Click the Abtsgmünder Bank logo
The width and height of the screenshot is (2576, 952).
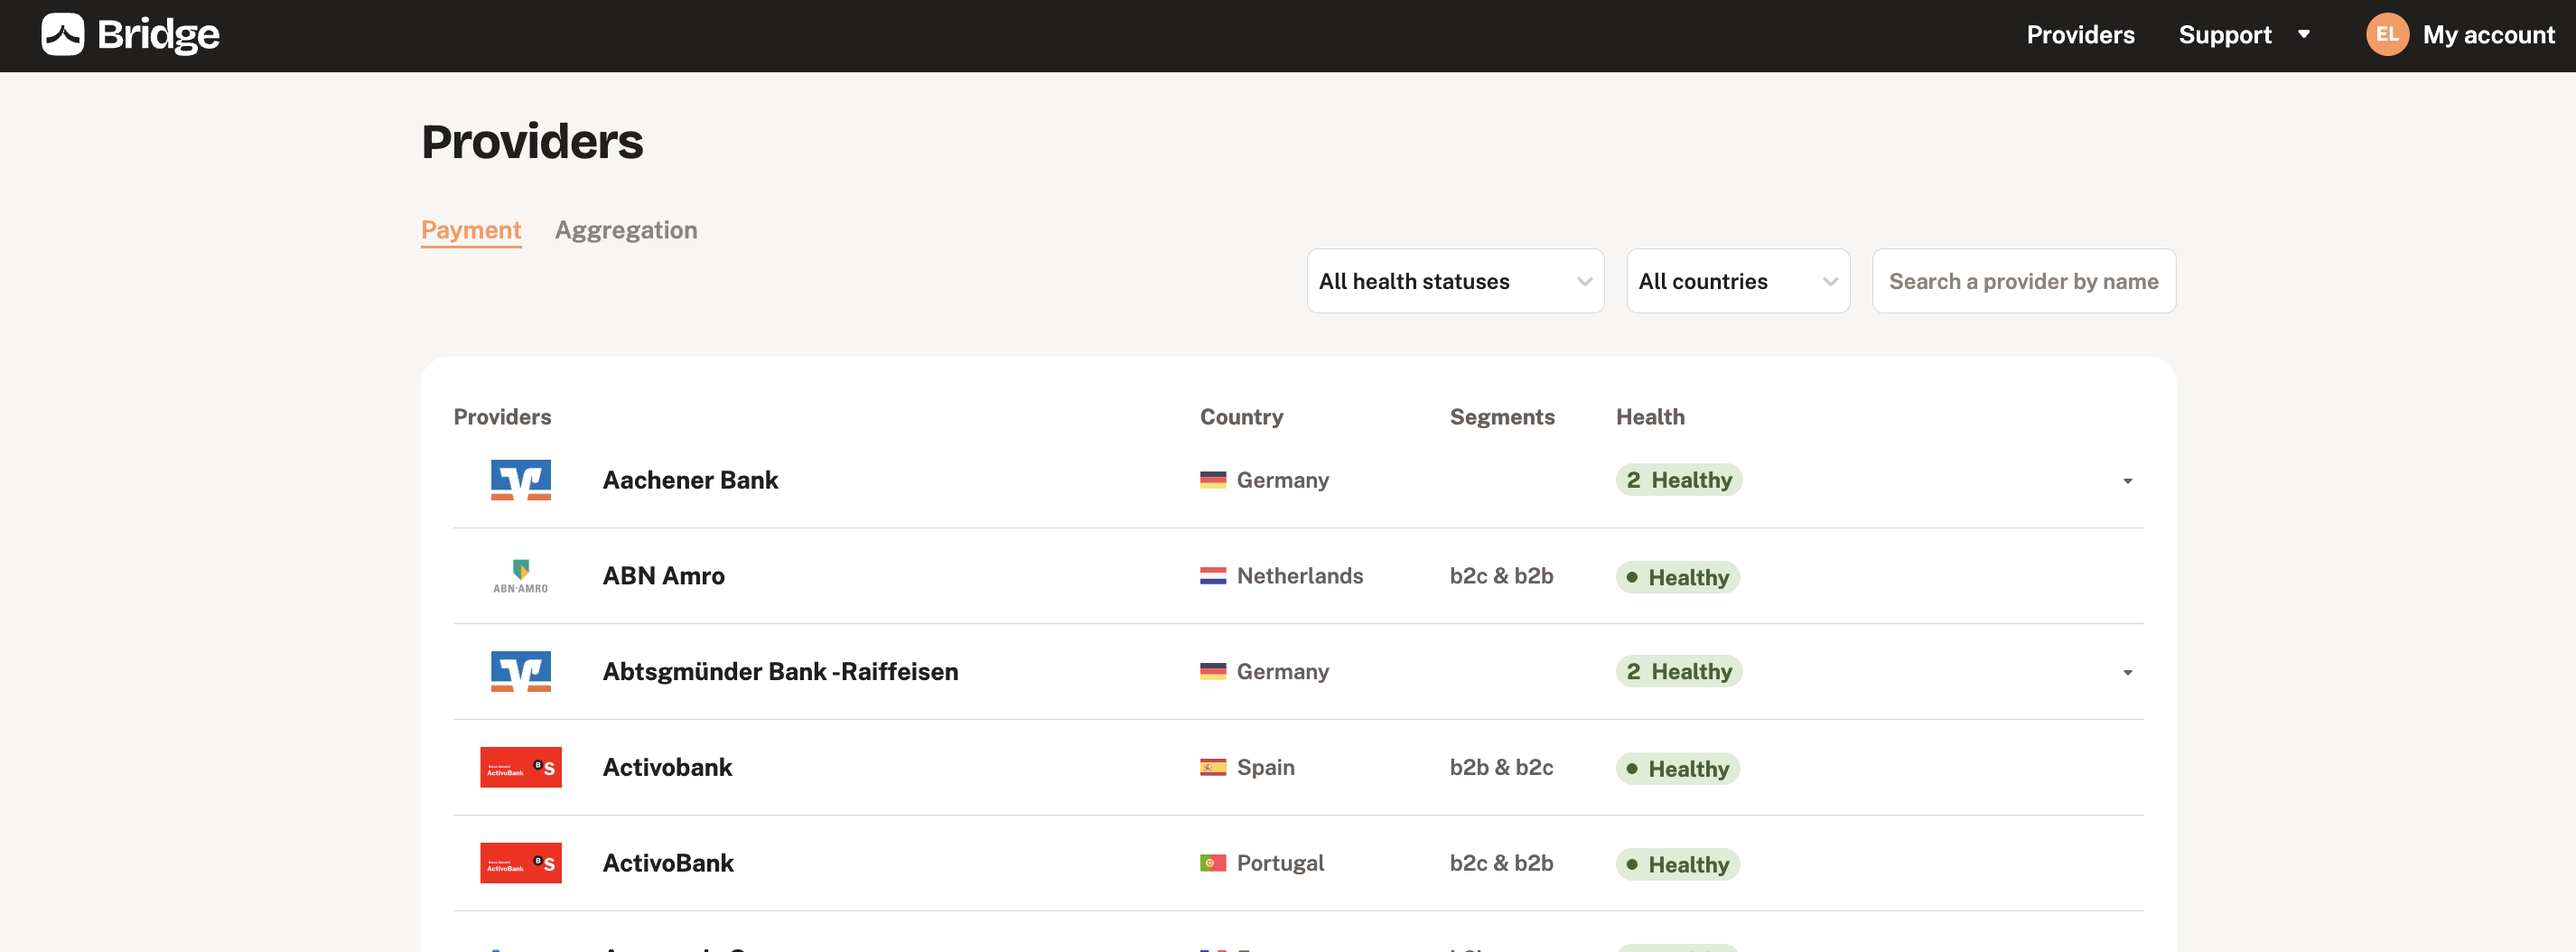point(520,672)
